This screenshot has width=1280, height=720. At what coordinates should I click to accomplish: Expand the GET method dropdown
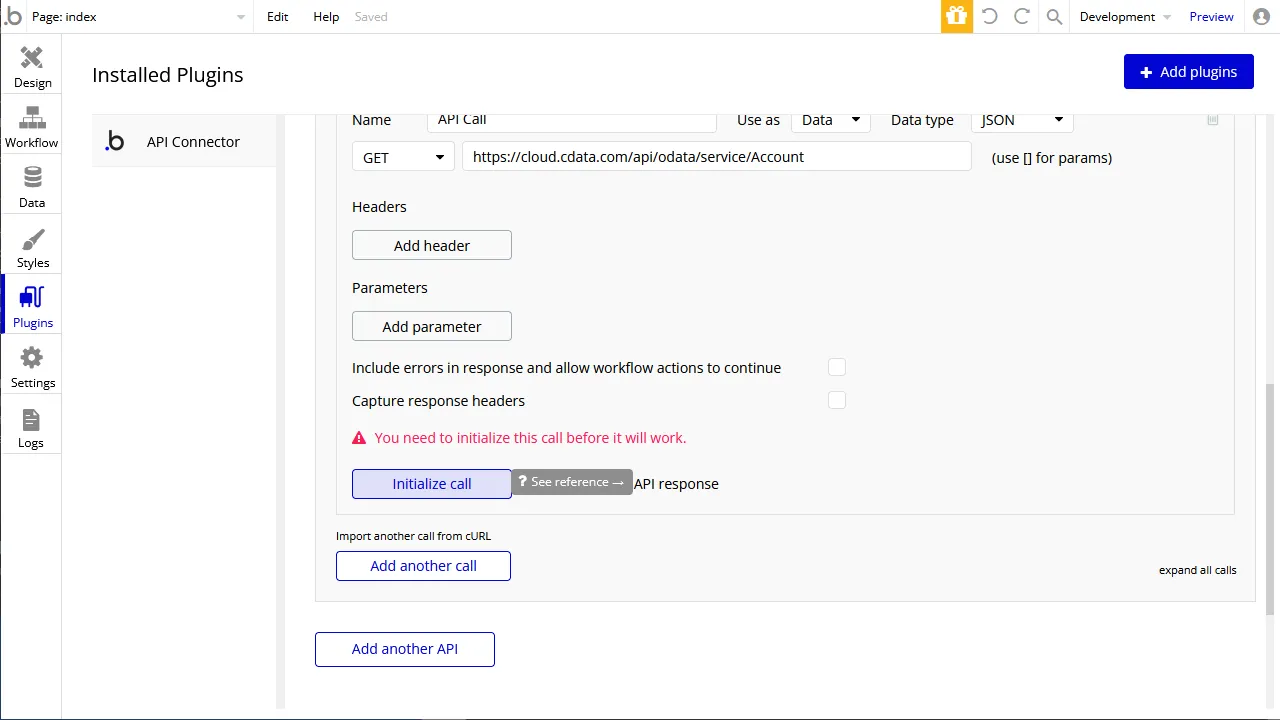403,157
